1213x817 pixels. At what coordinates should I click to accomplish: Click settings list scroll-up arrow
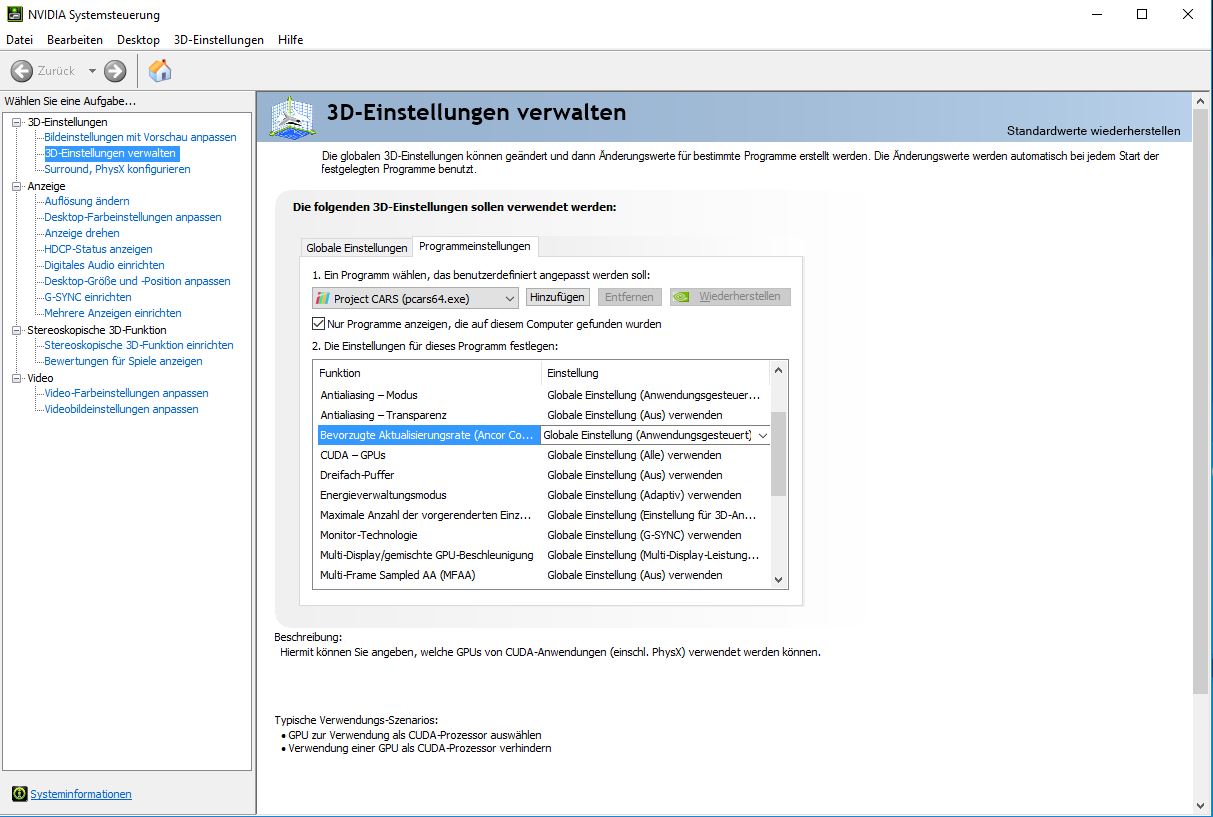pos(779,371)
